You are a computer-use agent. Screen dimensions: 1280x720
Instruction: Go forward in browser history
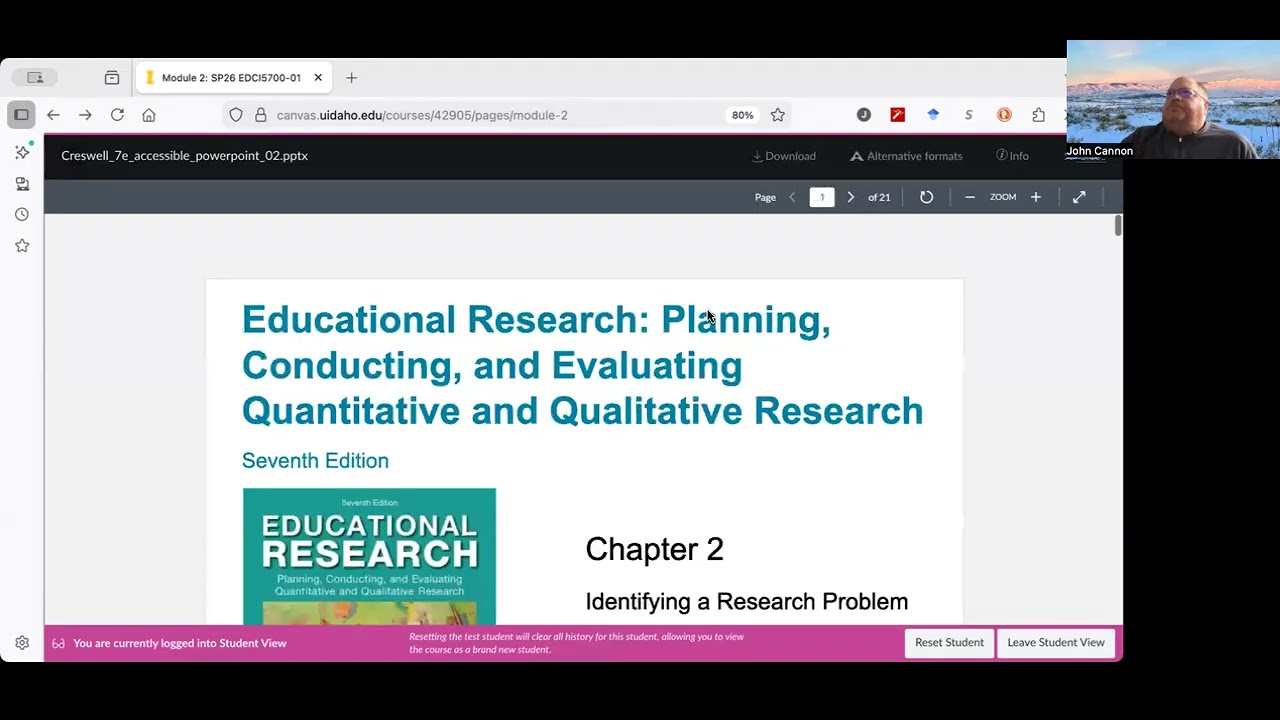pos(85,115)
